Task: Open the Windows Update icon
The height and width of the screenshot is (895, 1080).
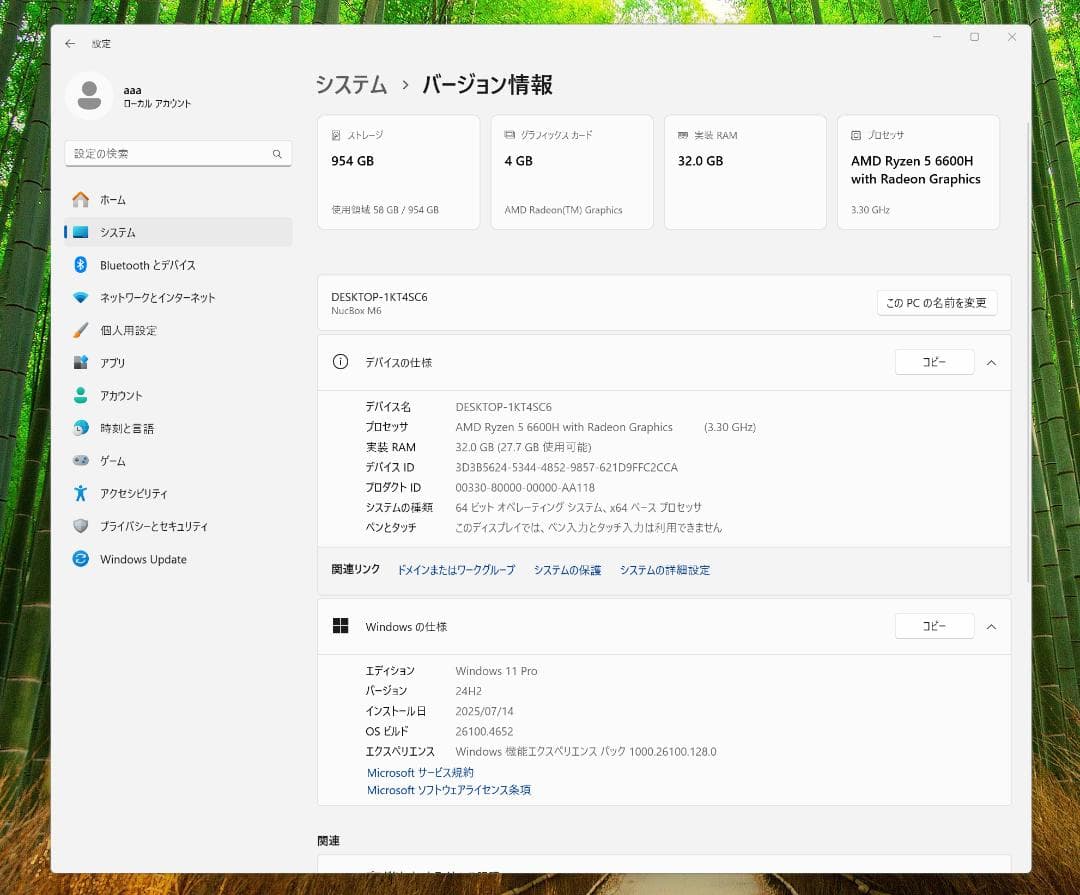Action: tap(81, 559)
